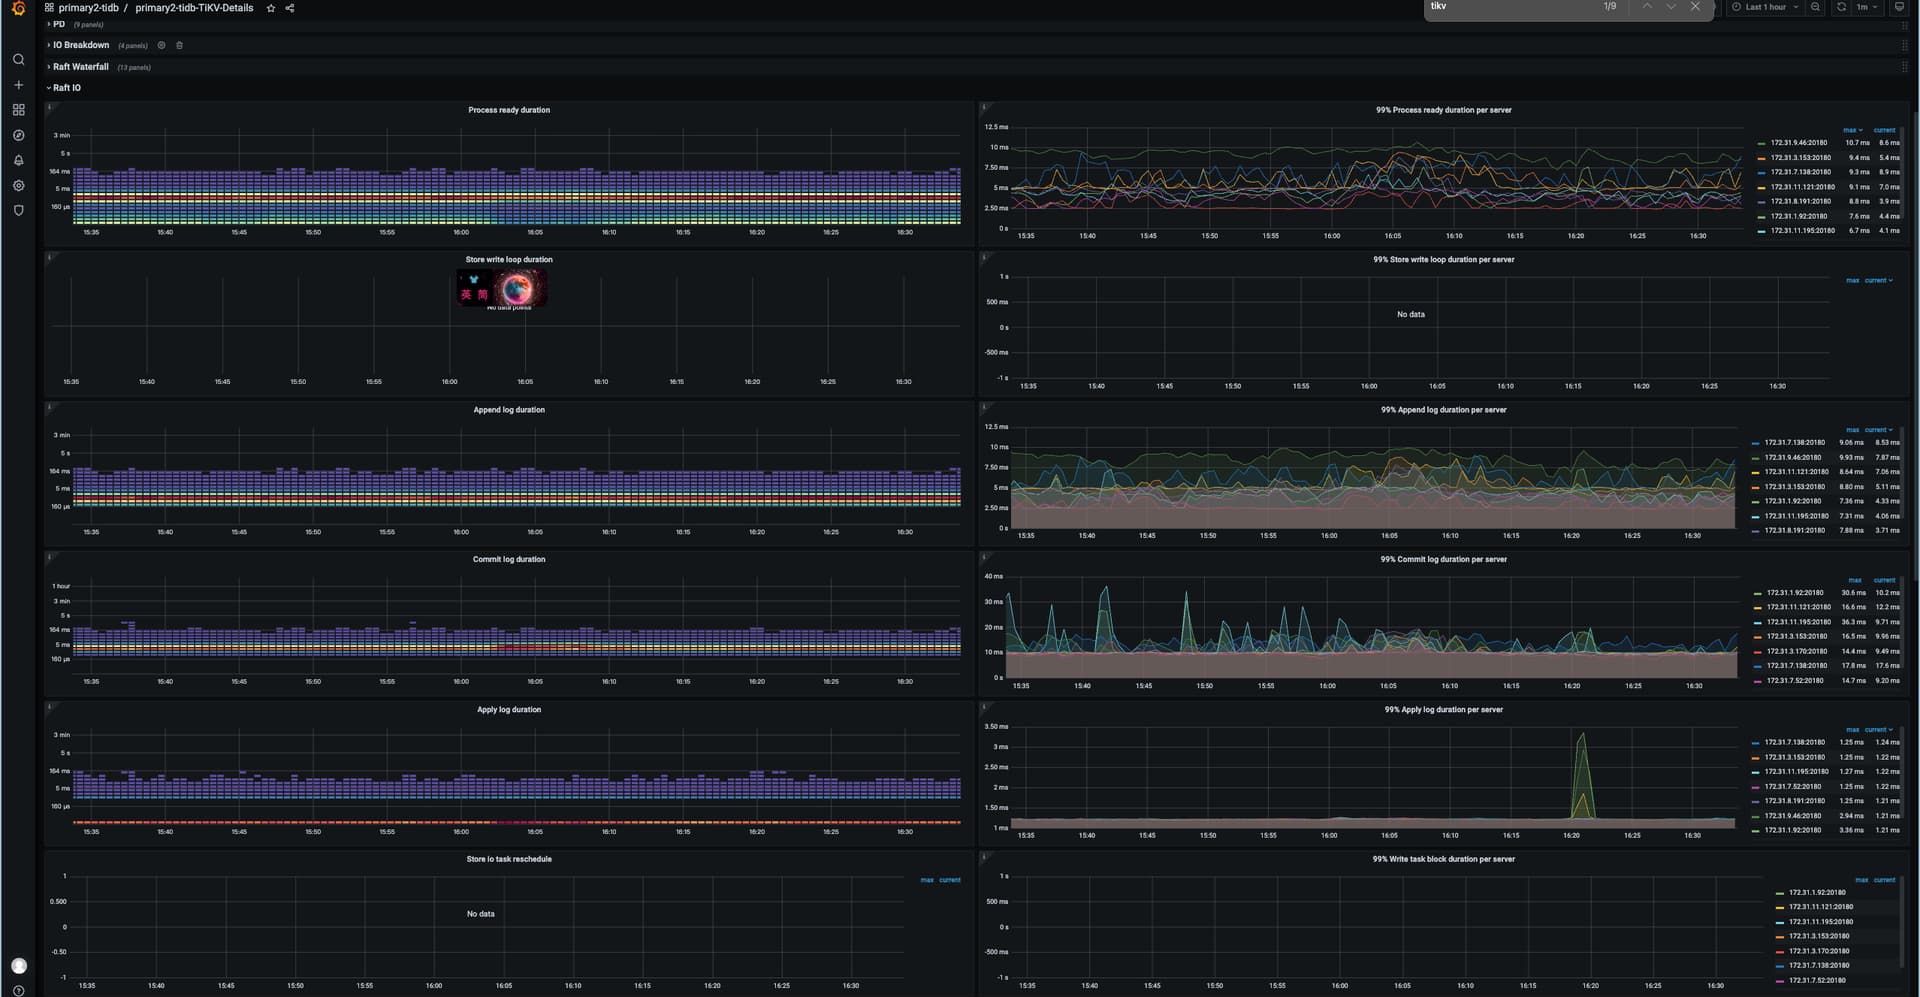
Task: Star the primary2-tidb-TiKV-Details dashboard
Action: [x=270, y=8]
